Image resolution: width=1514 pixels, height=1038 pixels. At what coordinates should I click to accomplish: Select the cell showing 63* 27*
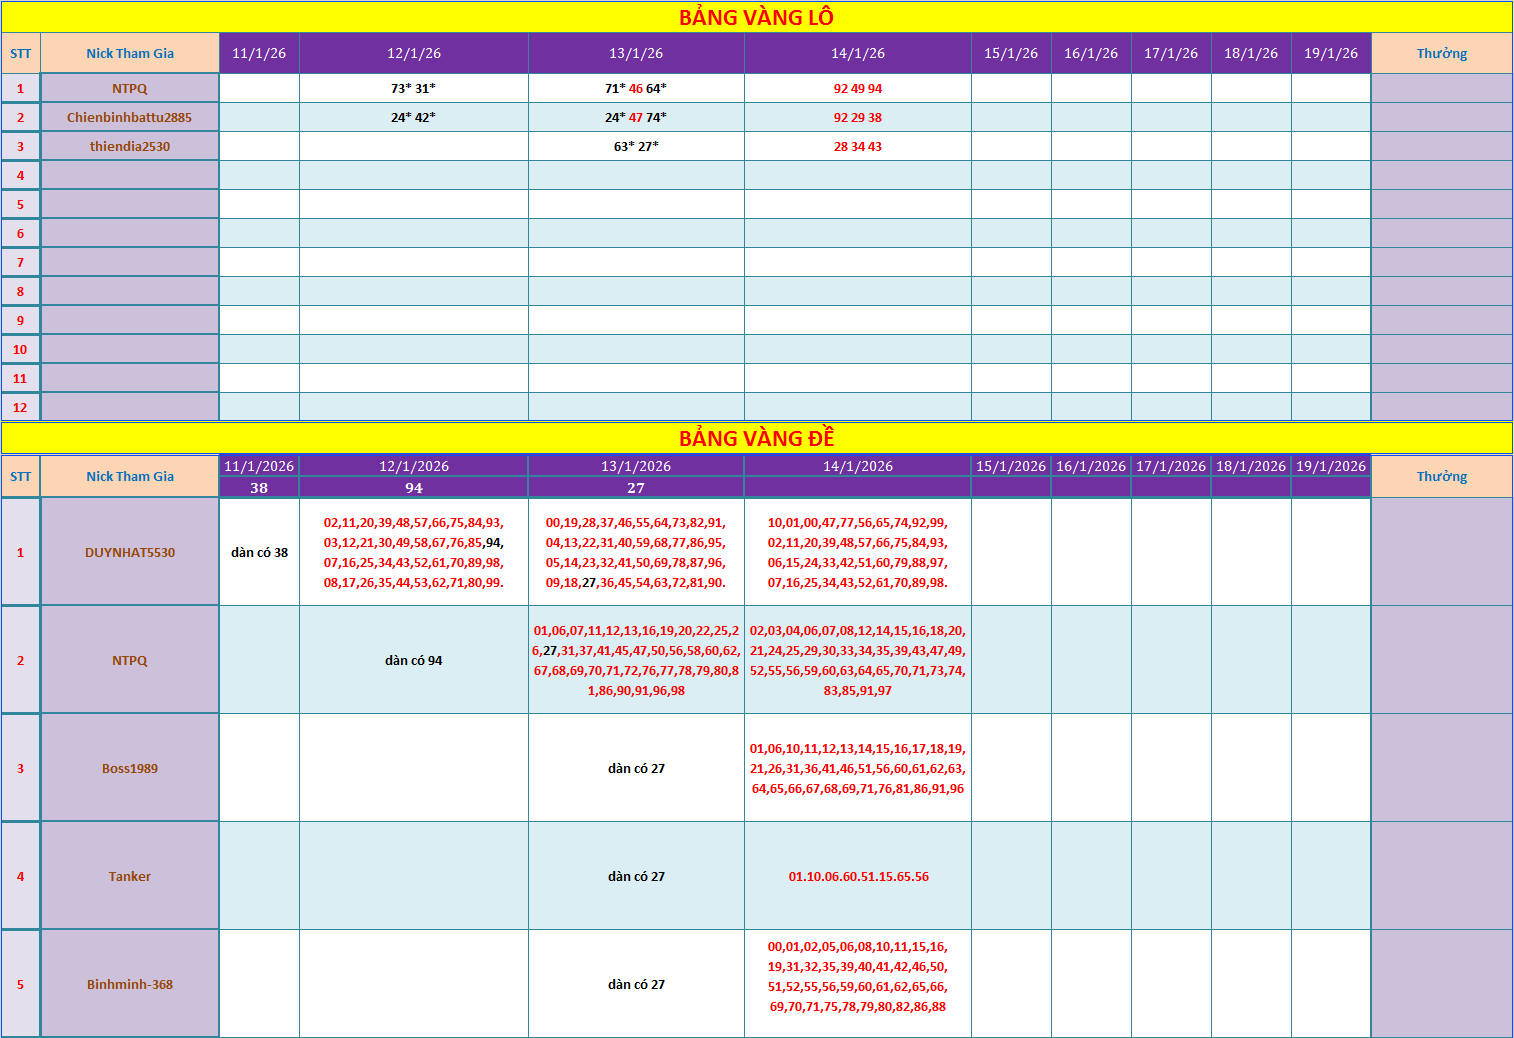[636, 146]
